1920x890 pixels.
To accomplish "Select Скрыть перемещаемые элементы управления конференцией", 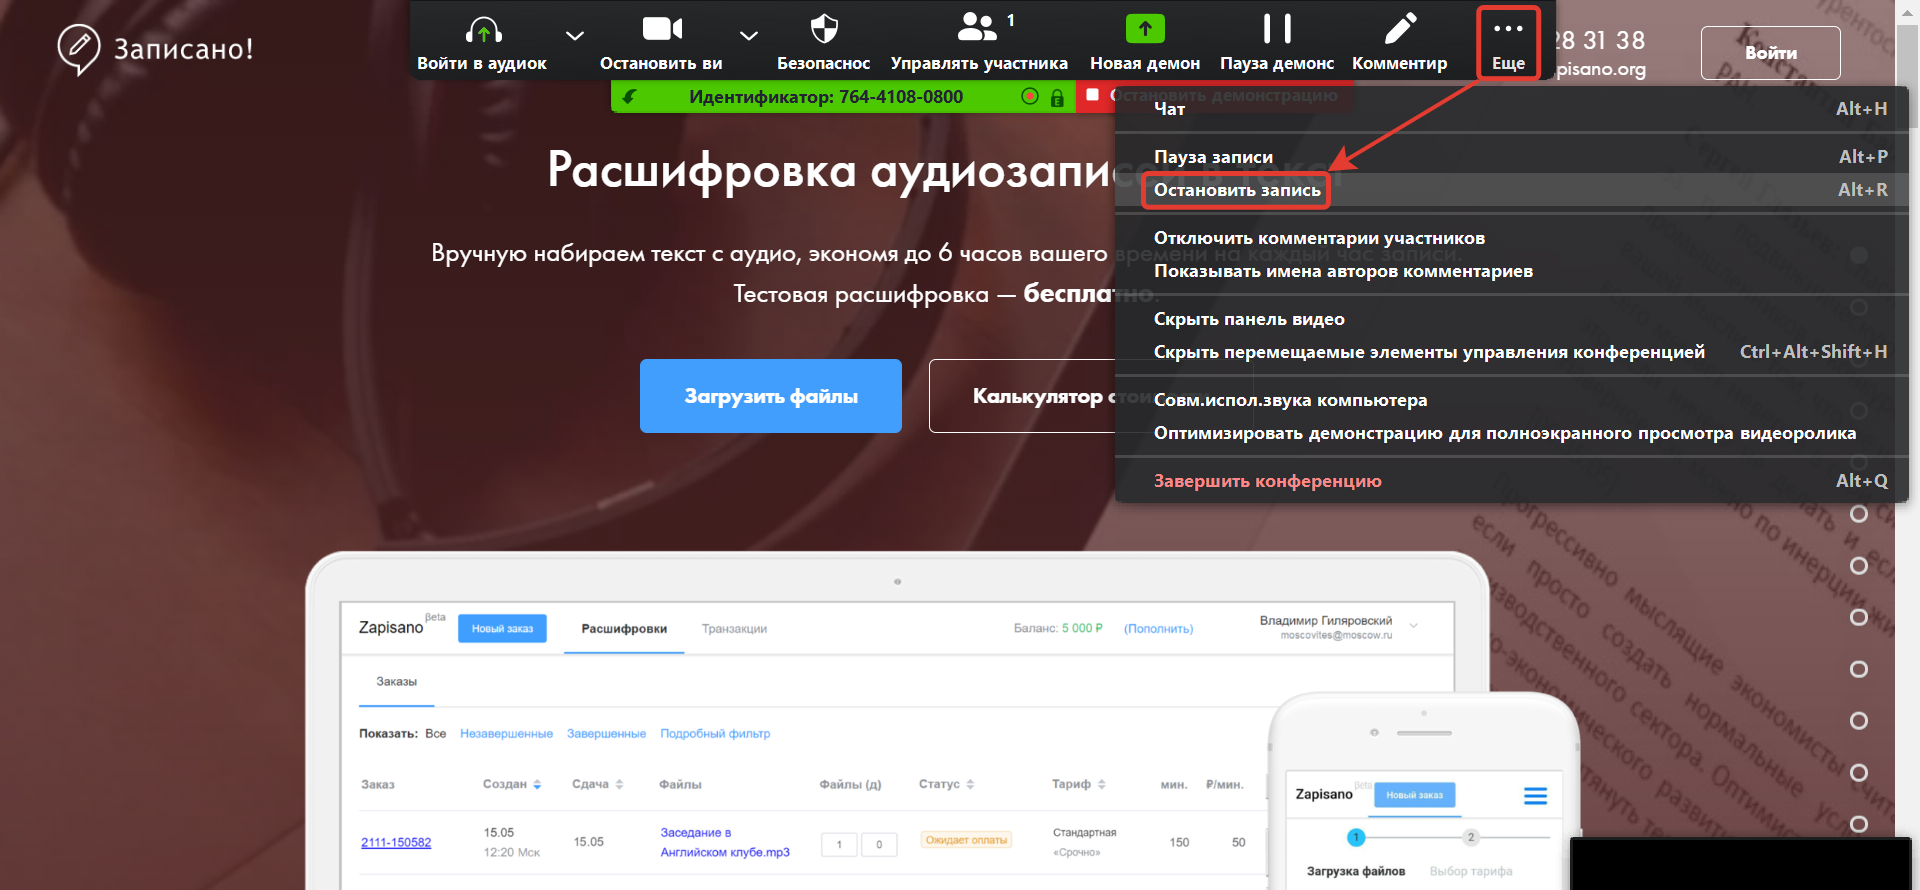I will (1512, 352).
